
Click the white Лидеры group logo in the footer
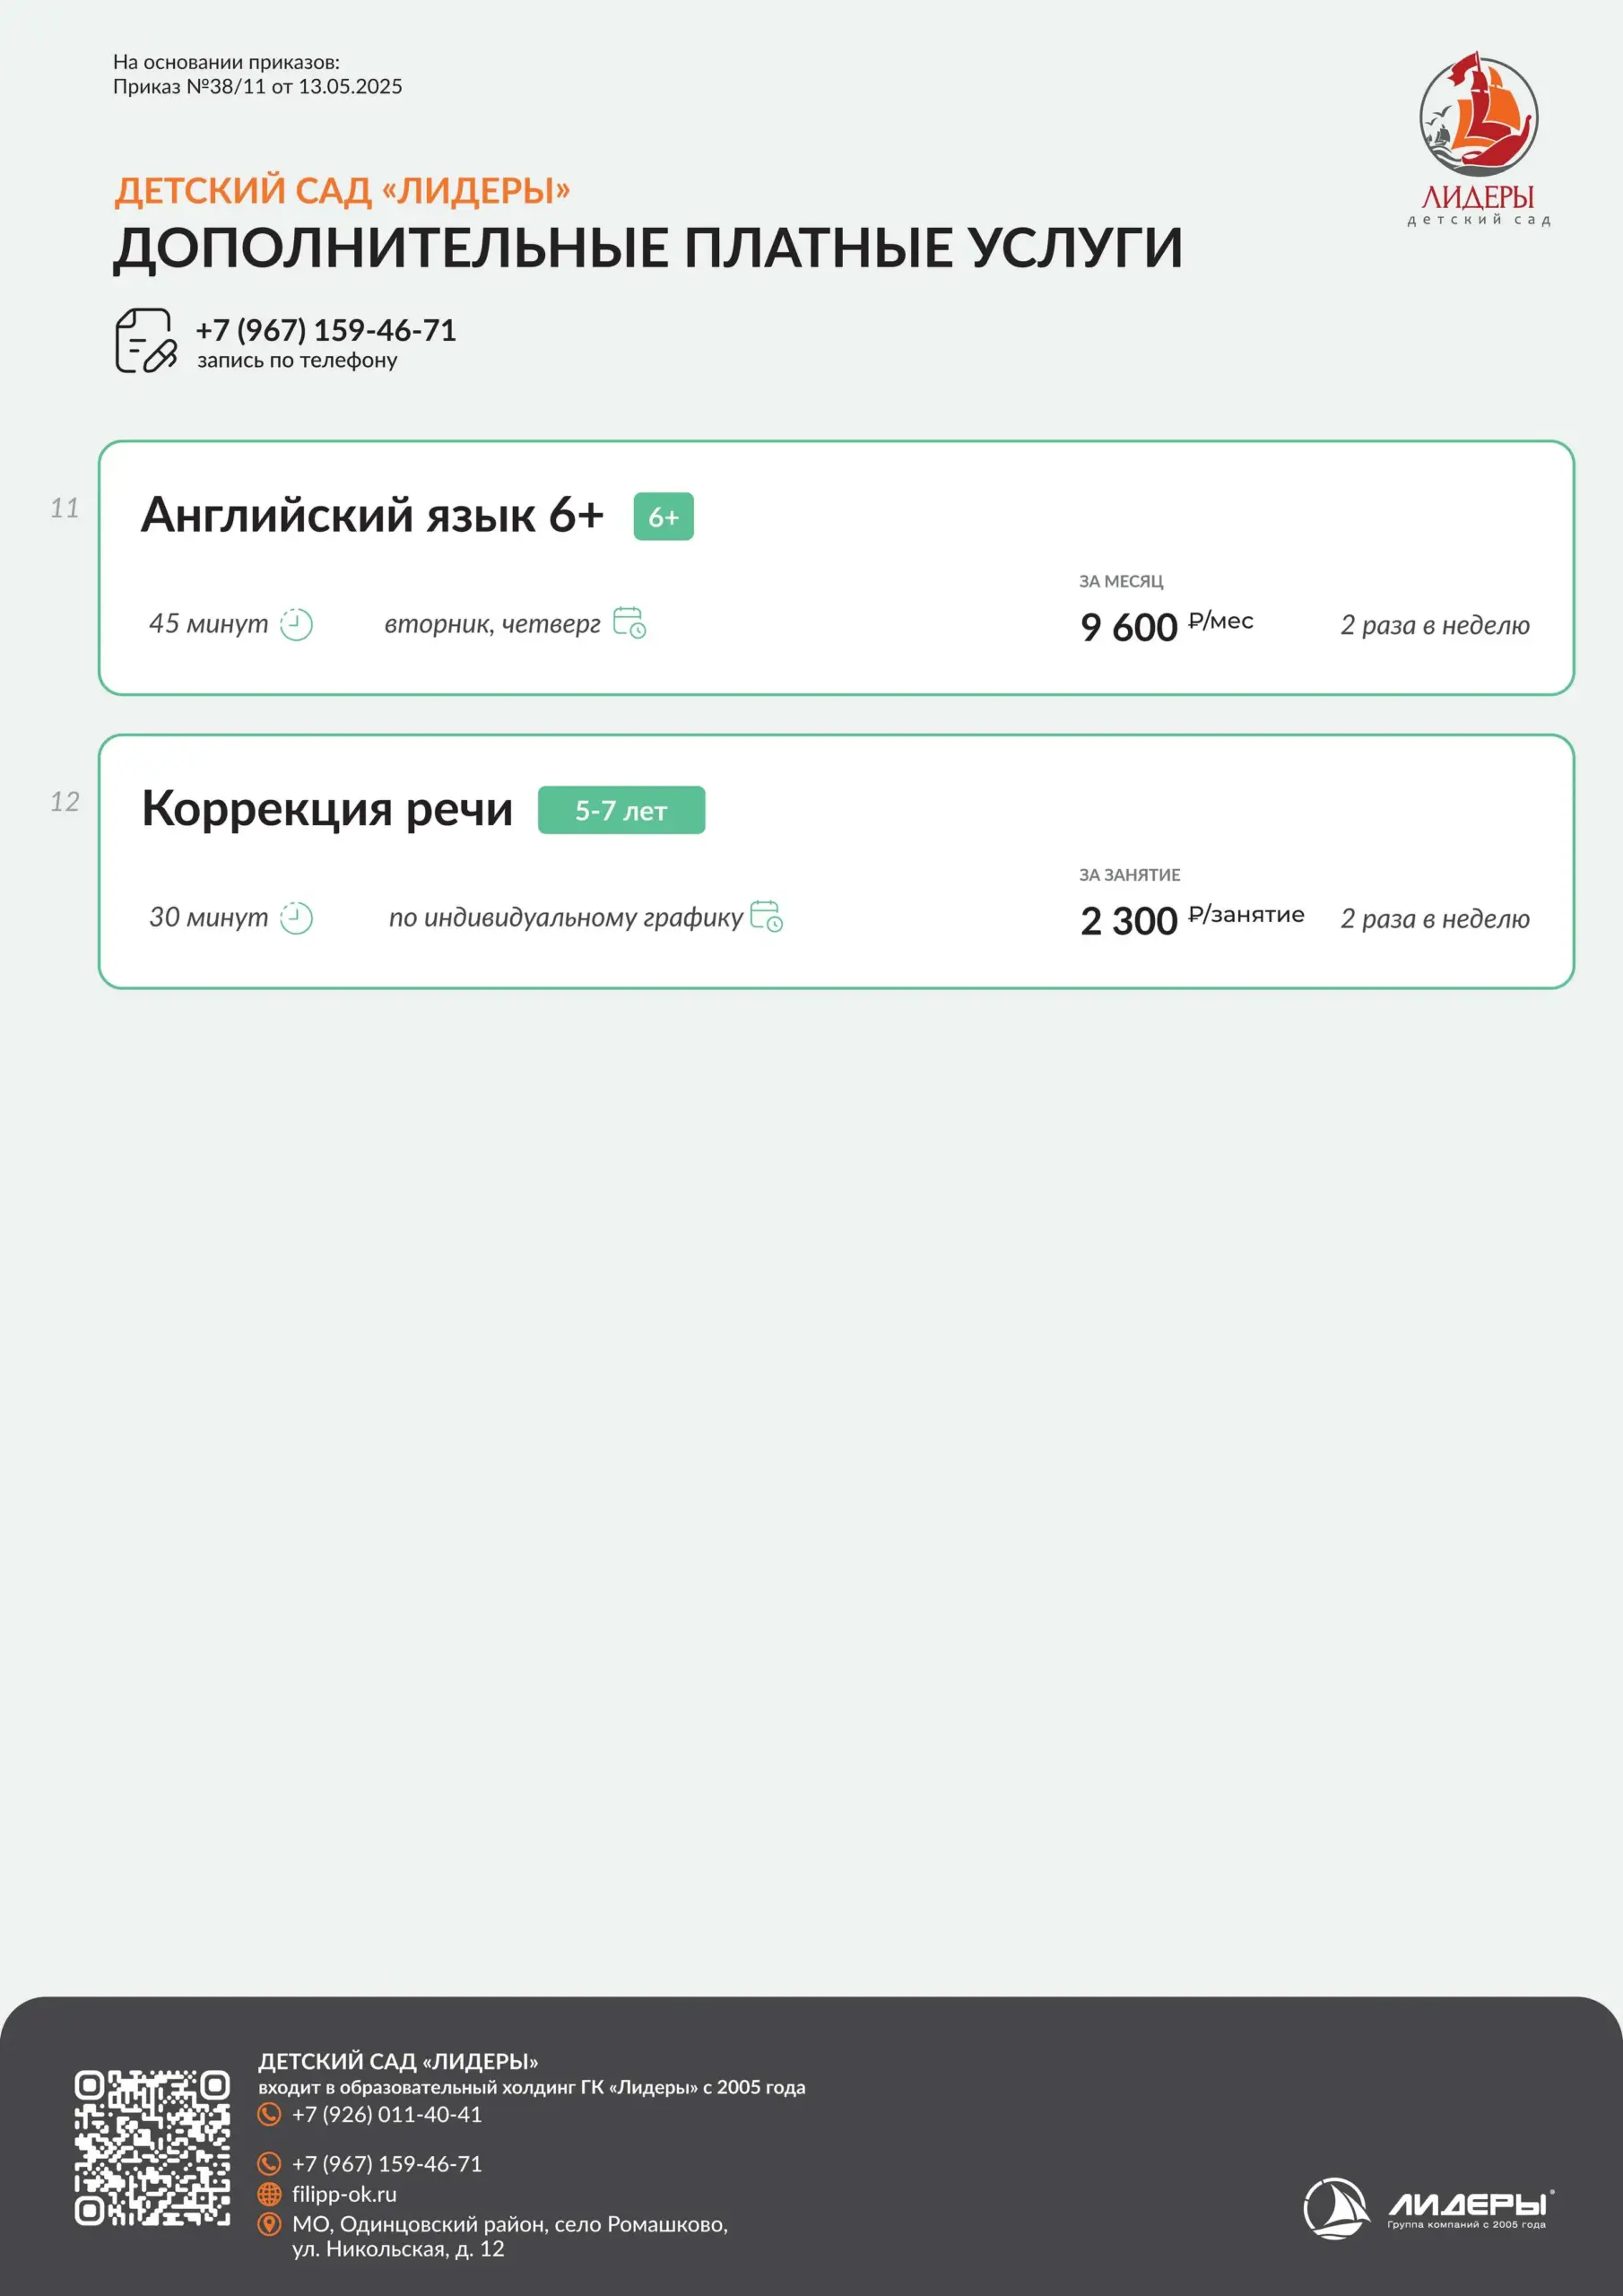coord(1428,2208)
